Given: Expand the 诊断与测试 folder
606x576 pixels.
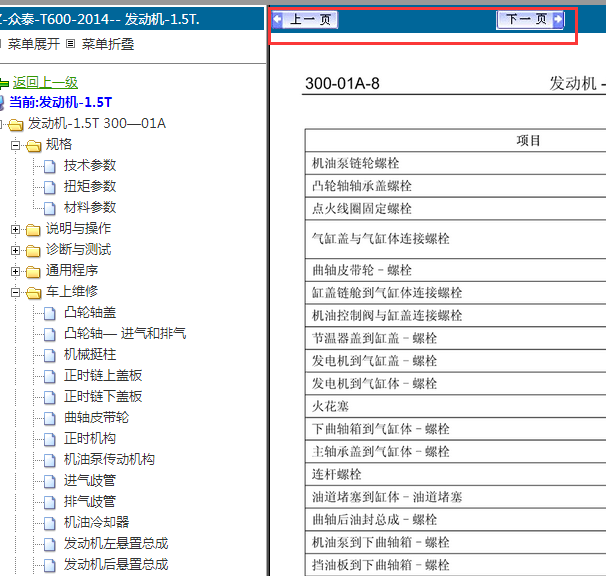Looking at the screenshot, I should [x=15, y=250].
